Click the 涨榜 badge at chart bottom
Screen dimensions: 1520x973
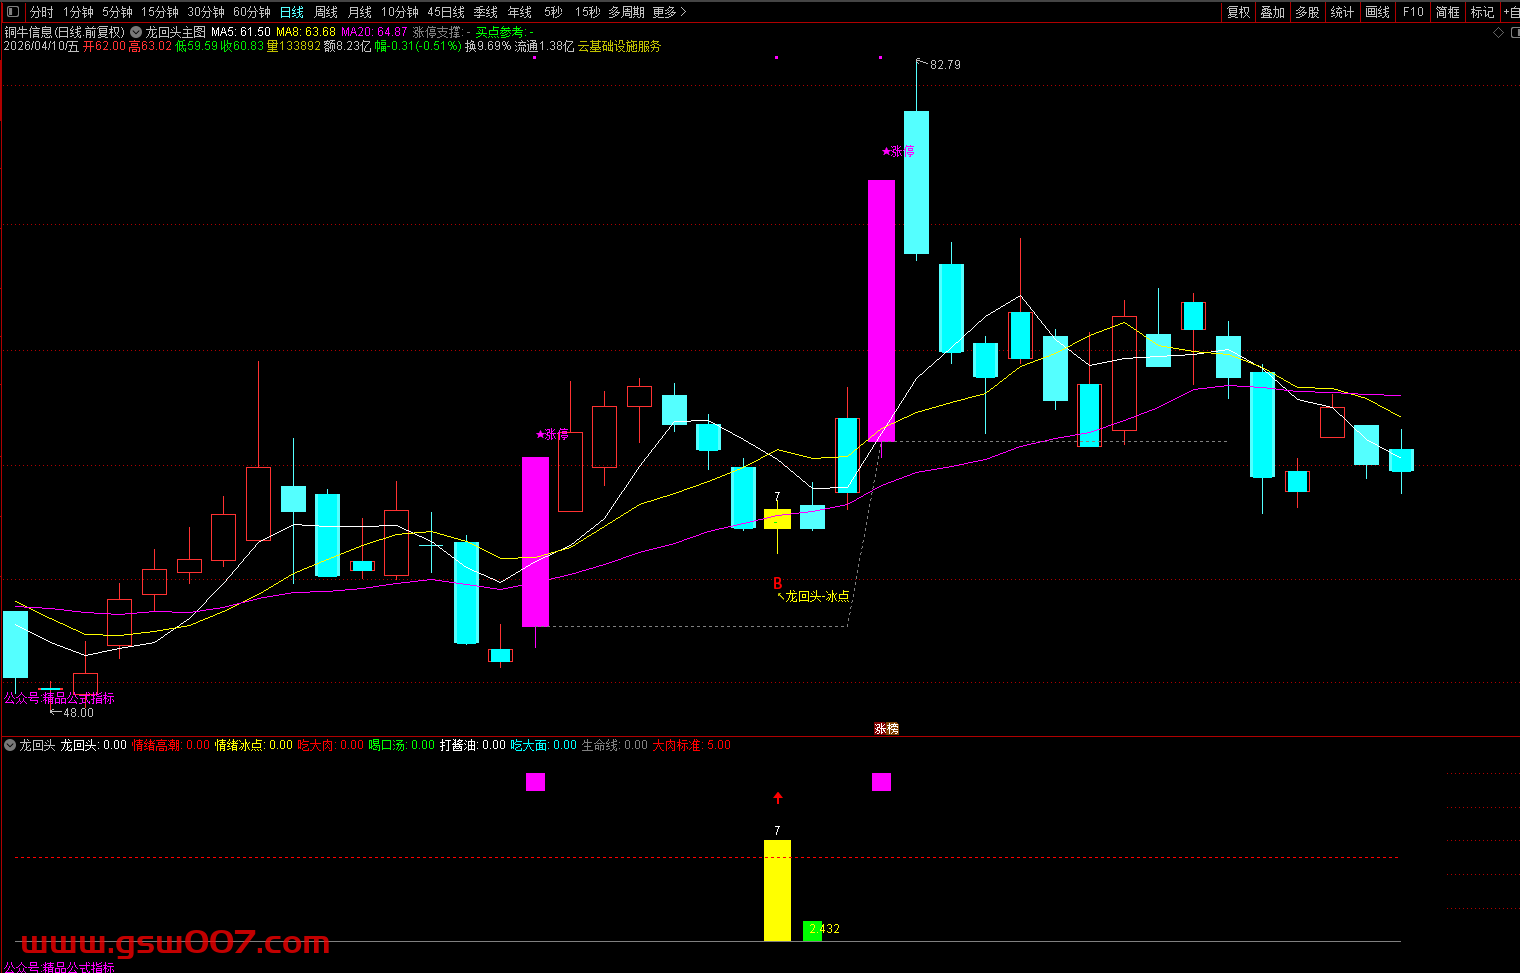point(886,729)
